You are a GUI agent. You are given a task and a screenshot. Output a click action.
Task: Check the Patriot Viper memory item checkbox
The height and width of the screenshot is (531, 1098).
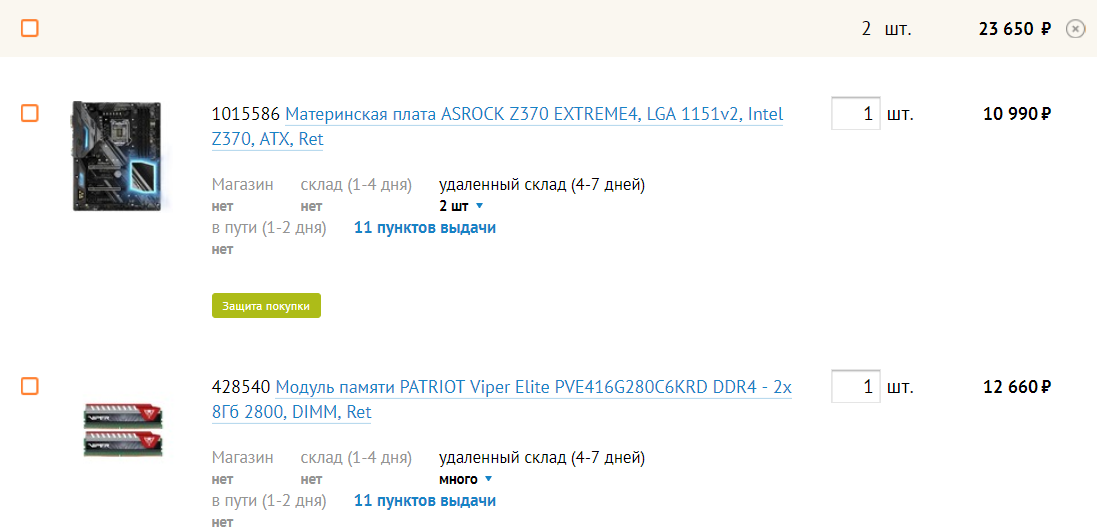point(30,386)
